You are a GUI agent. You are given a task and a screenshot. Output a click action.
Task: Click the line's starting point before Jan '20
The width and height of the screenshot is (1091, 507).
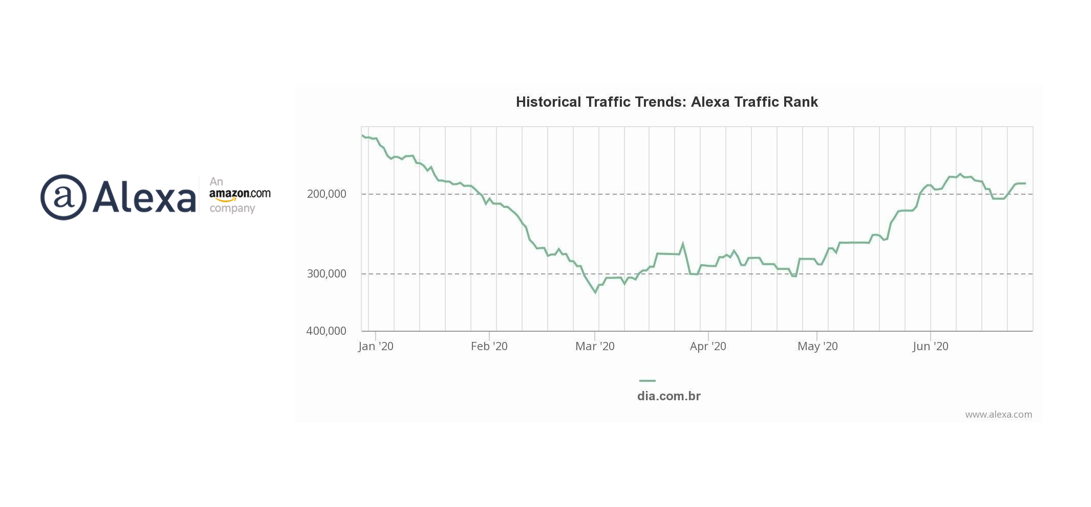(x=362, y=135)
